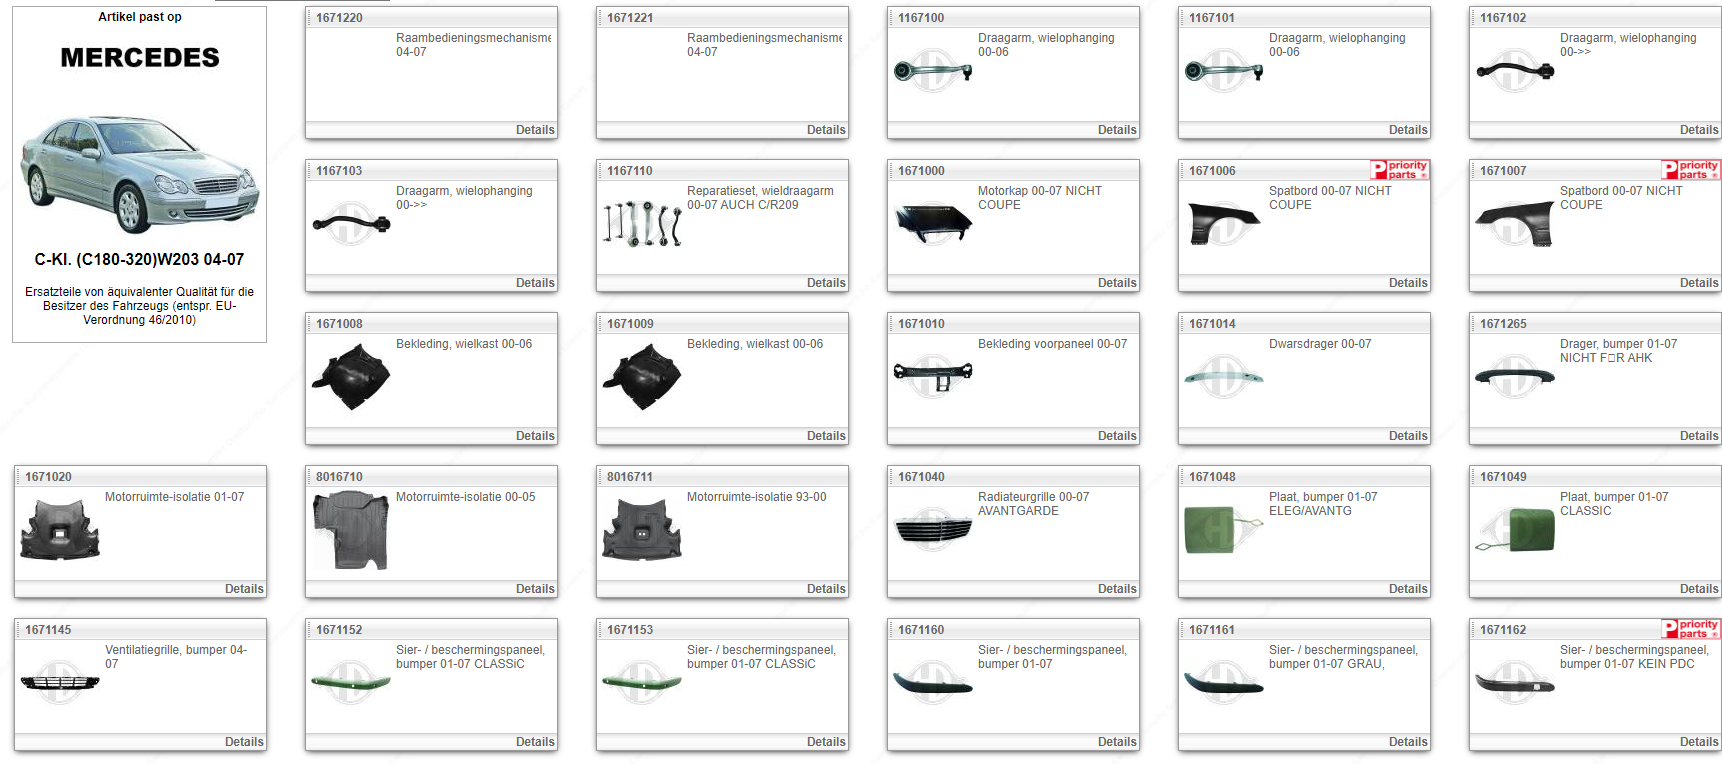
Task: Open Details for article 1671220
Action: pos(535,130)
